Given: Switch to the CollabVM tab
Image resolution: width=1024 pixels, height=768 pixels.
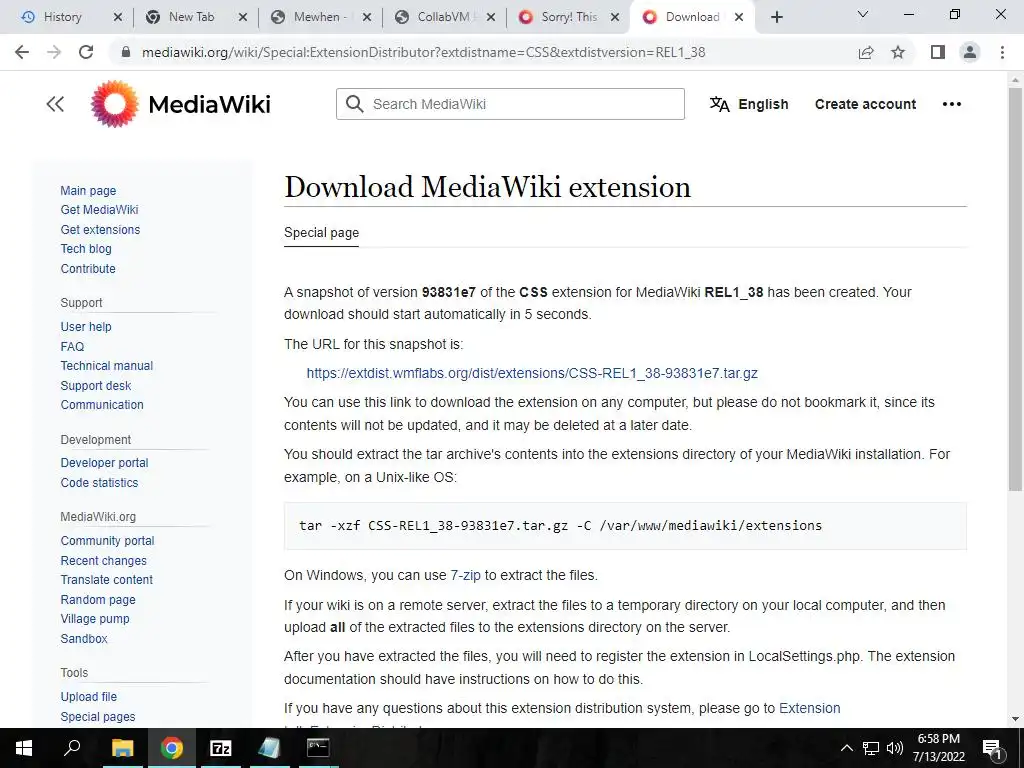Looking at the screenshot, I should coord(443,17).
